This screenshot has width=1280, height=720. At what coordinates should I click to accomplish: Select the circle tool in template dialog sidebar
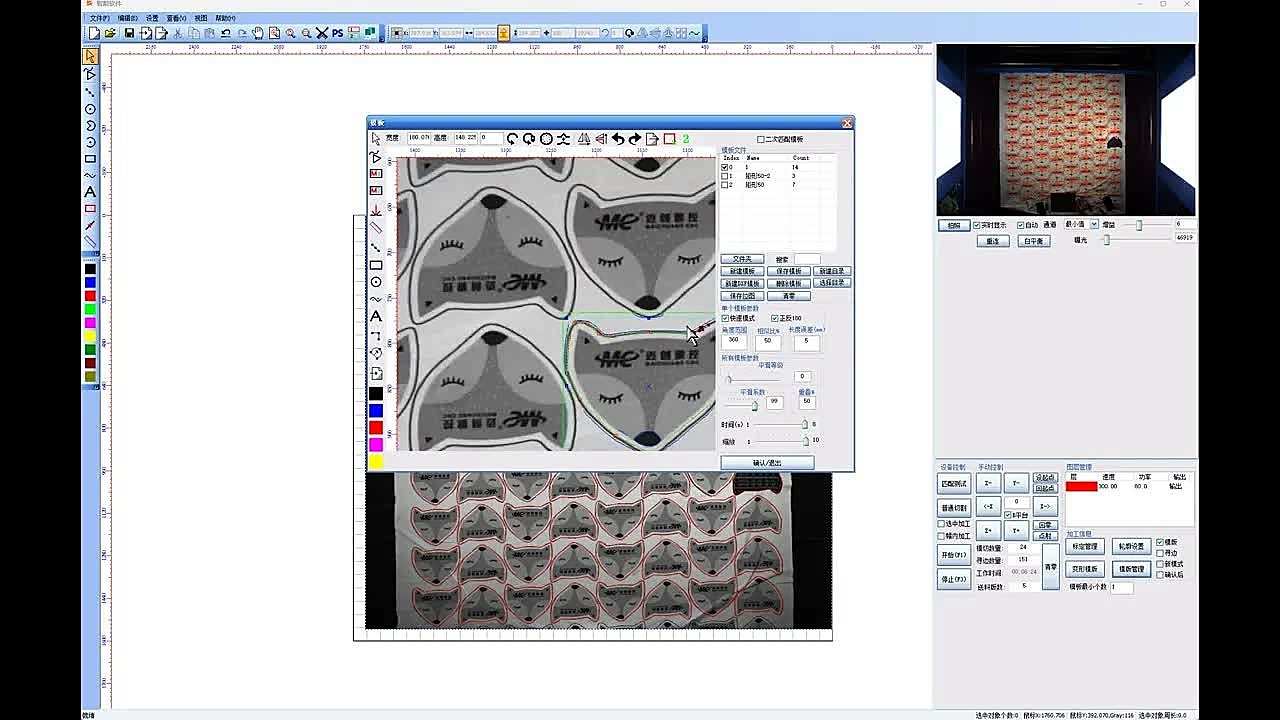point(376,282)
